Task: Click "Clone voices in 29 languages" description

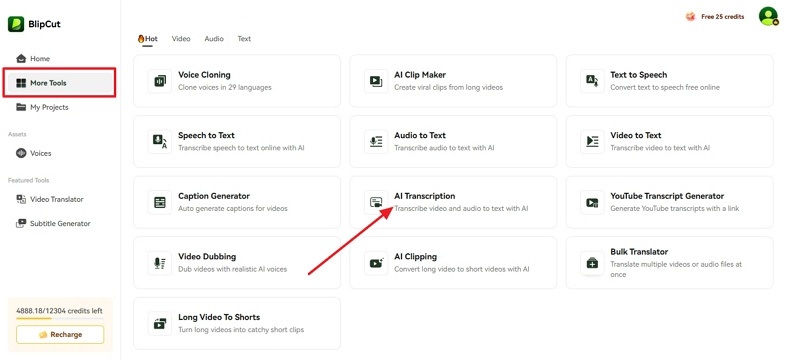Action: coord(225,87)
